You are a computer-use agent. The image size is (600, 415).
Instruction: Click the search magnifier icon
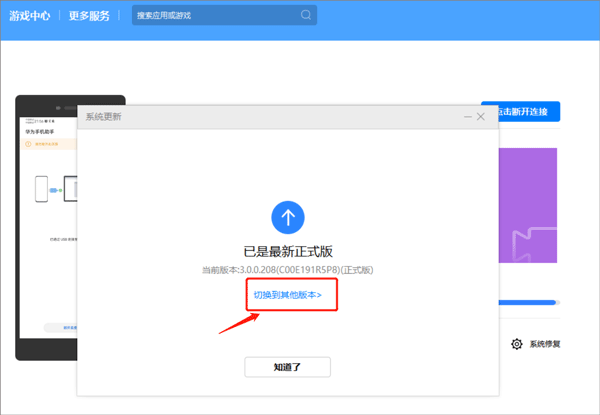tap(305, 15)
